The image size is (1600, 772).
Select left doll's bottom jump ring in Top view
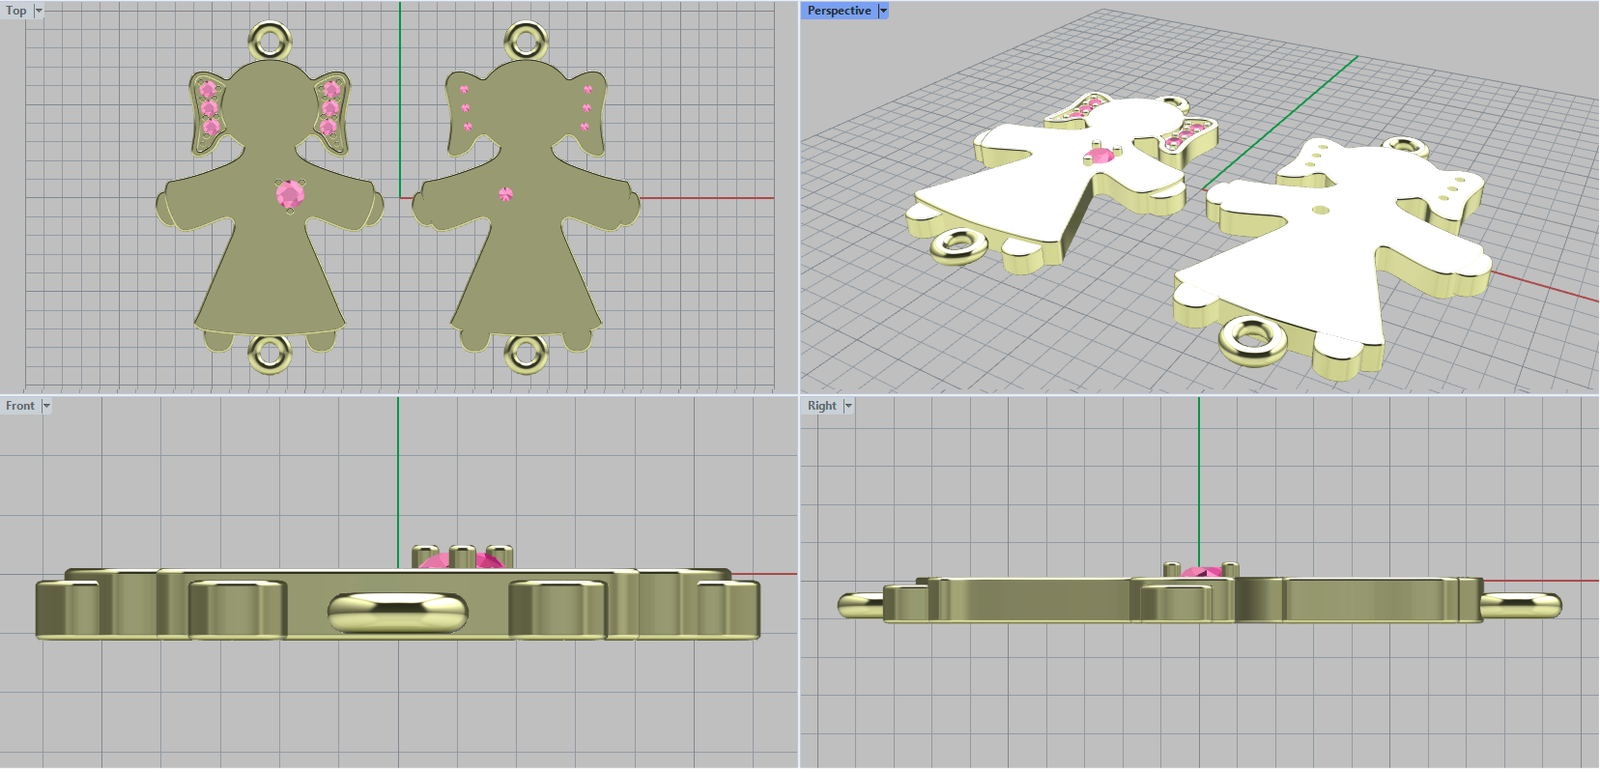(x=270, y=353)
